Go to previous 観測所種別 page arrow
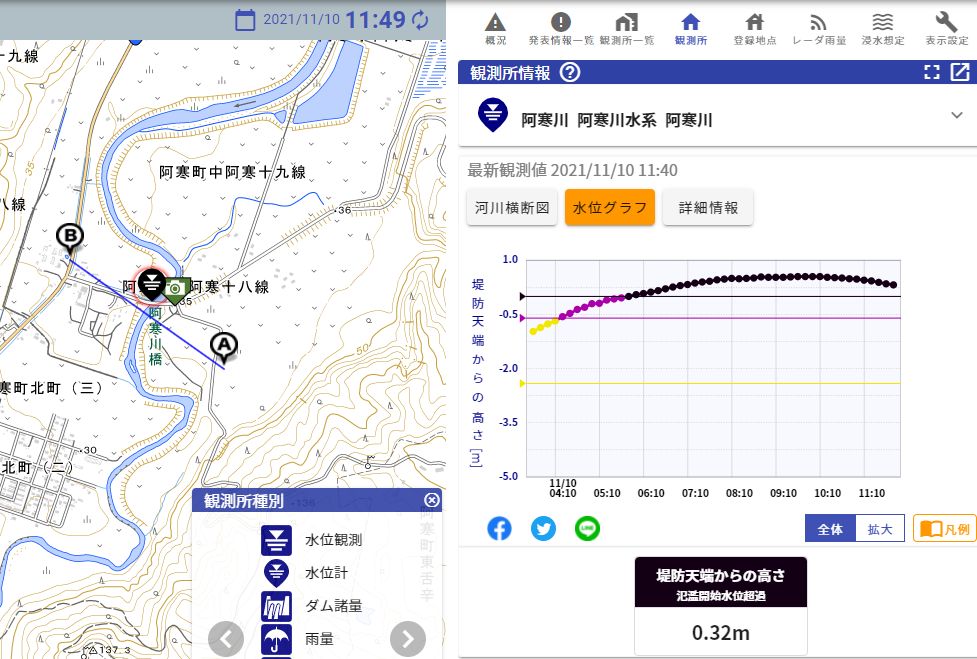The height and width of the screenshot is (659, 977). tap(226, 638)
